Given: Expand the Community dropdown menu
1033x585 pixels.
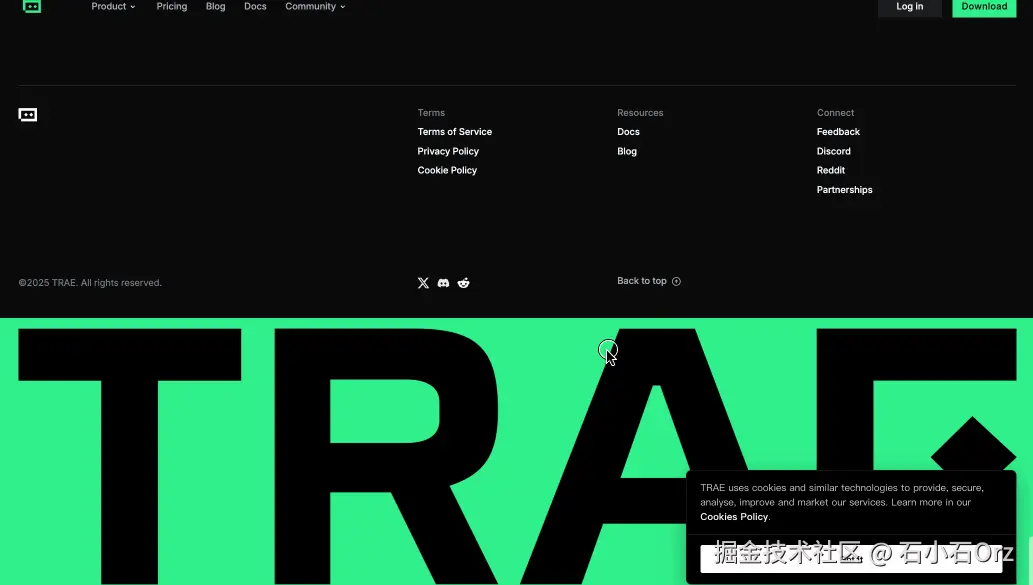Looking at the screenshot, I should coord(315,7).
